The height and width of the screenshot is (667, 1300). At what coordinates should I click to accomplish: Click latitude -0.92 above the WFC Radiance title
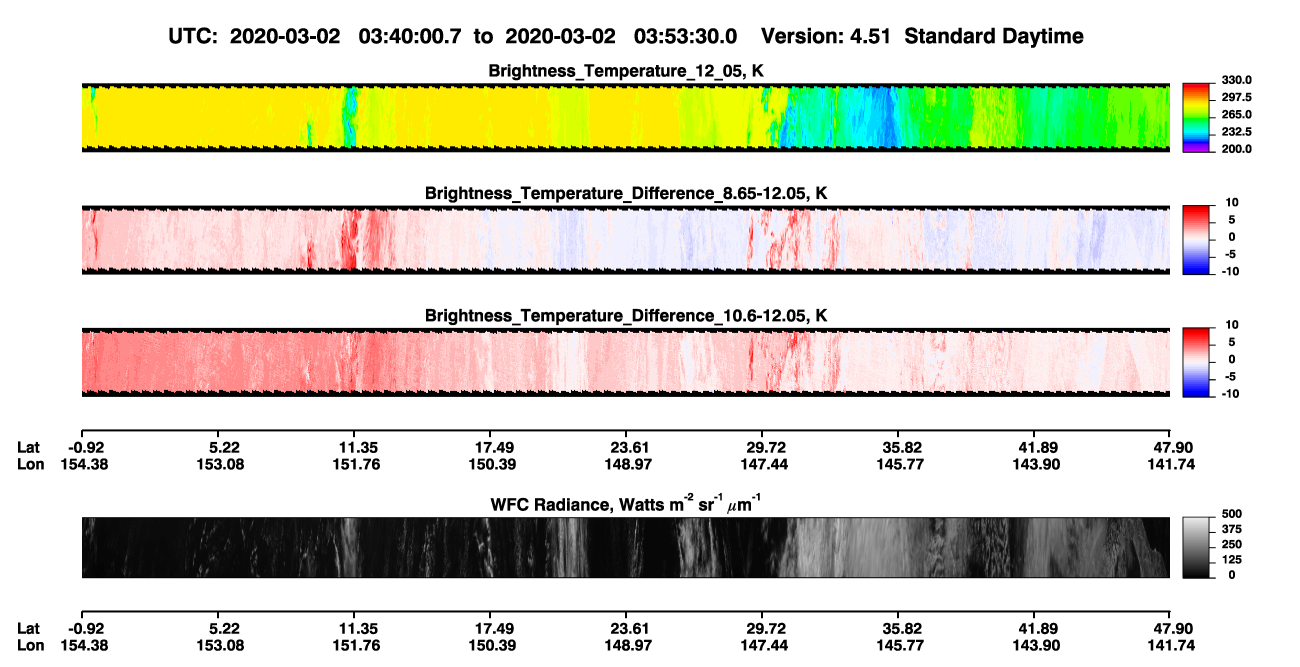click(86, 447)
